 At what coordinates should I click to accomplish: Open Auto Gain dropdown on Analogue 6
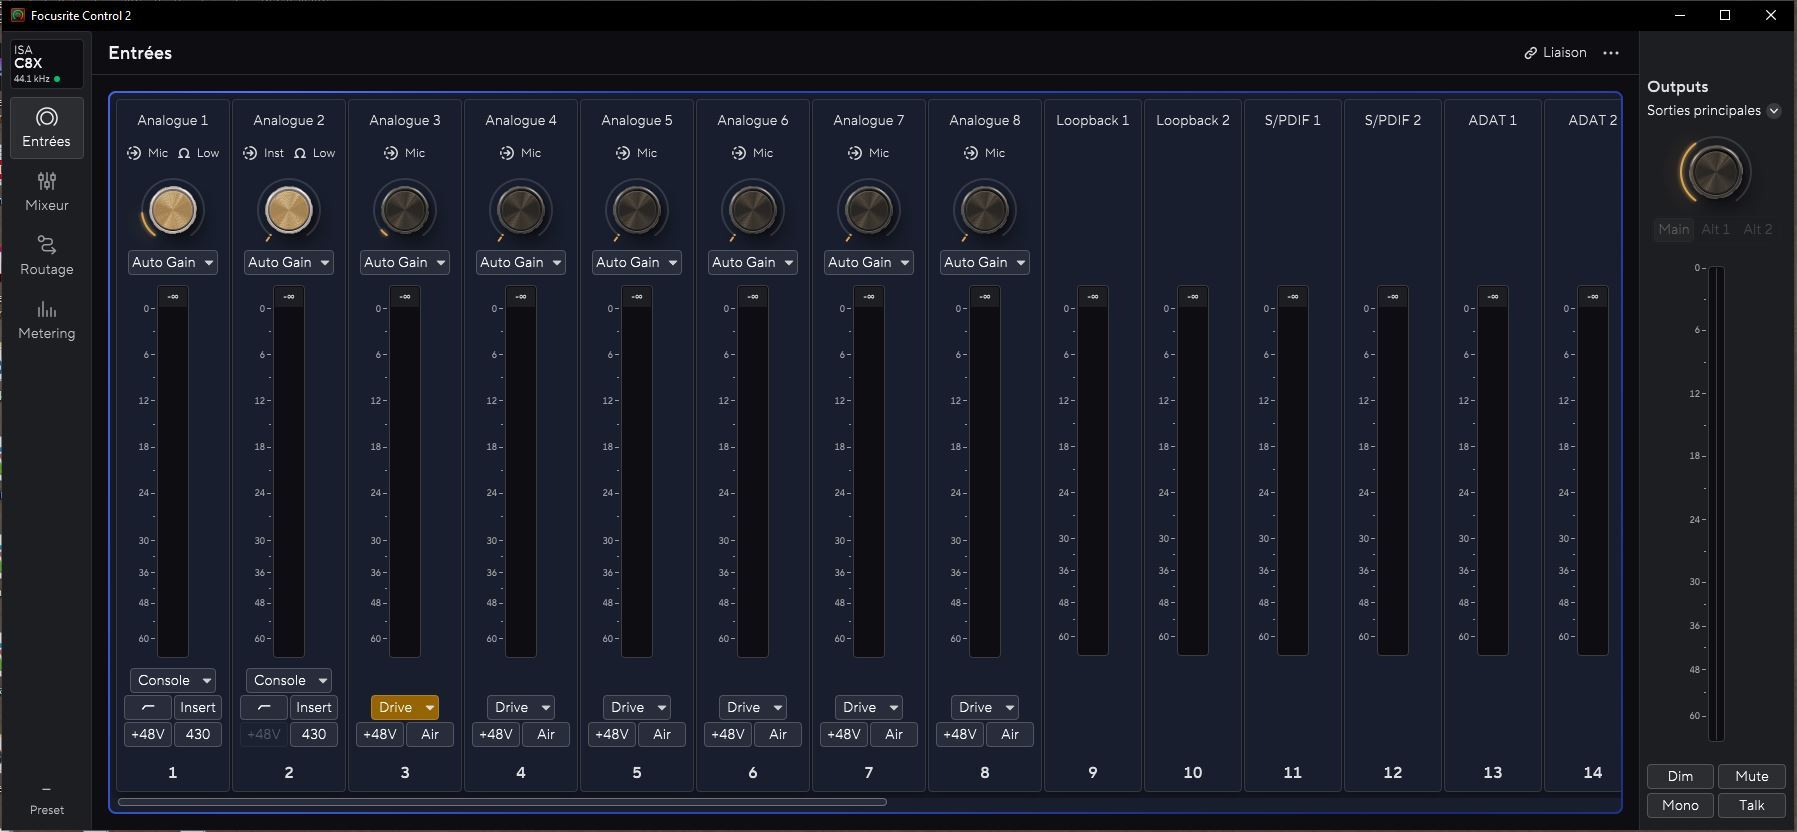pos(753,262)
